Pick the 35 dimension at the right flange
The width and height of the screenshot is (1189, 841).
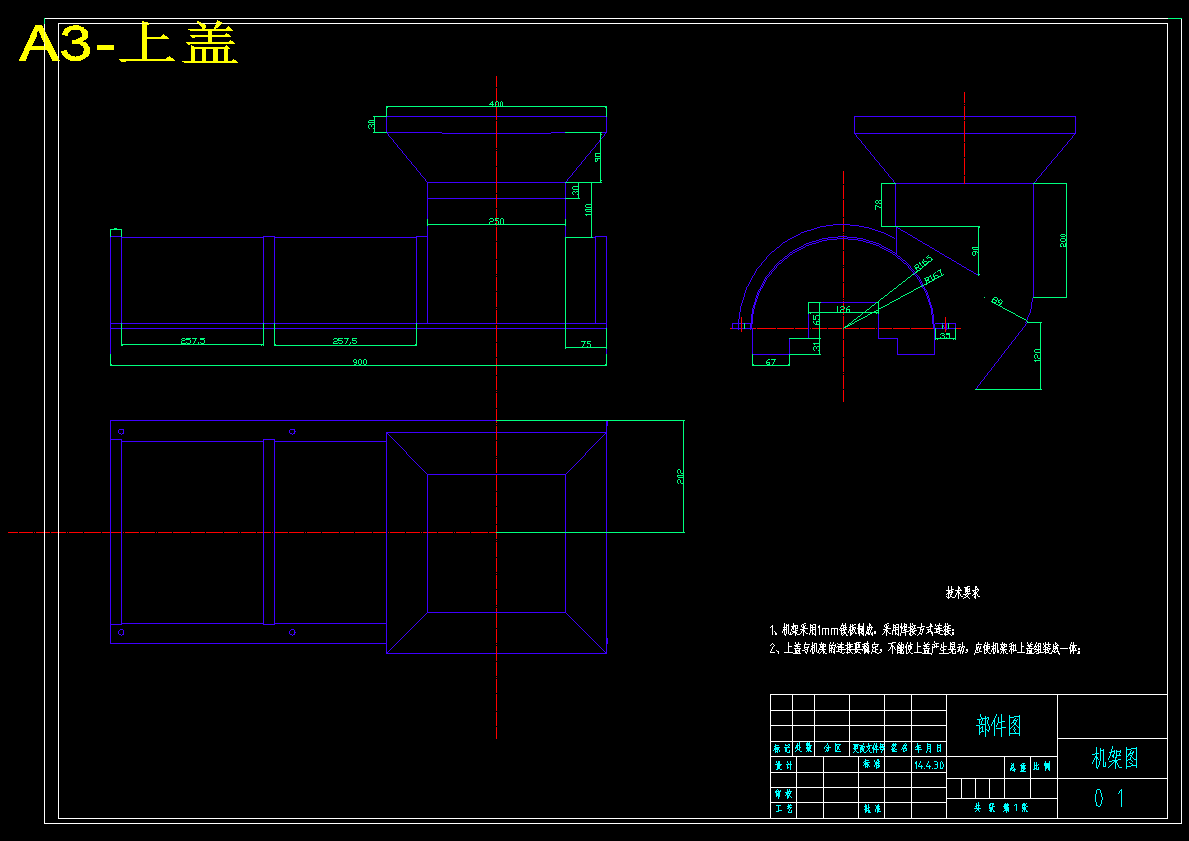[x=945, y=335]
